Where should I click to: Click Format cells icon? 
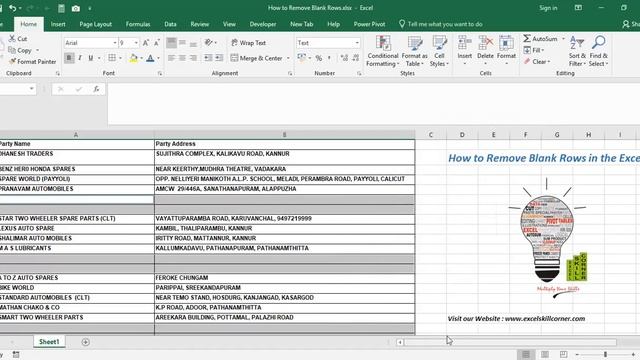coord(506,42)
